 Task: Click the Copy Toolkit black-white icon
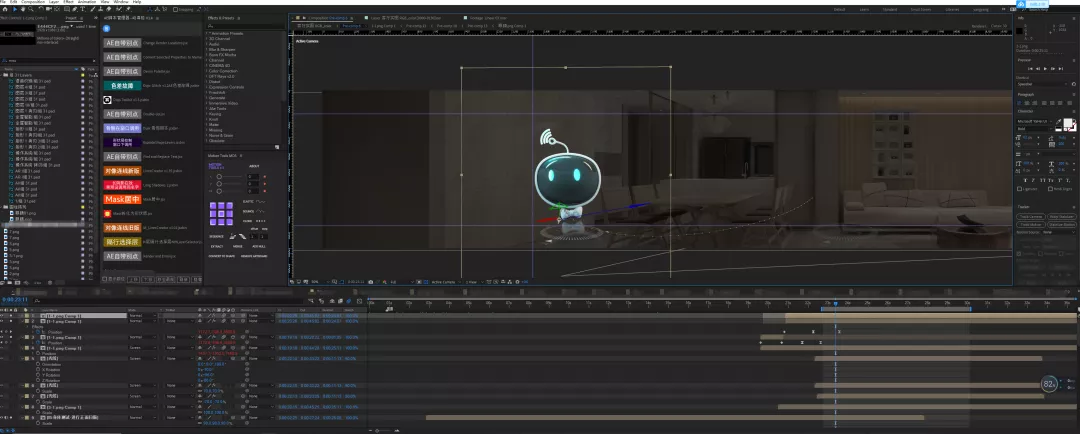[x=107, y=100]
